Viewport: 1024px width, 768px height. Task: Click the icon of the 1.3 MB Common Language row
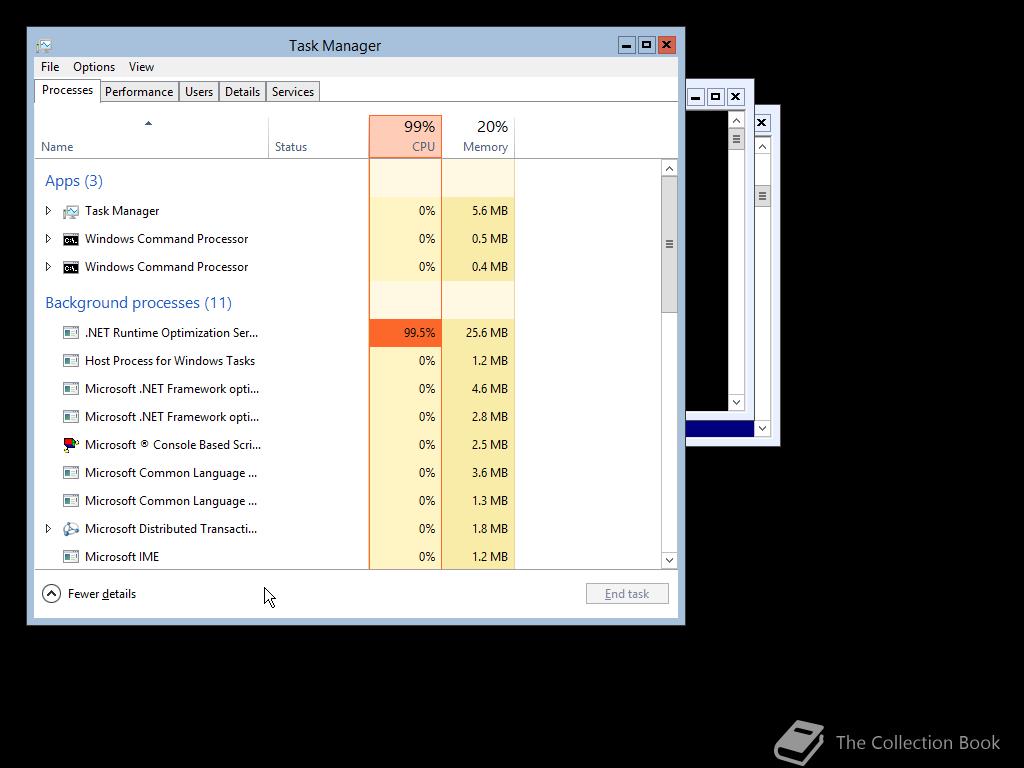click(x=71, y=501)
